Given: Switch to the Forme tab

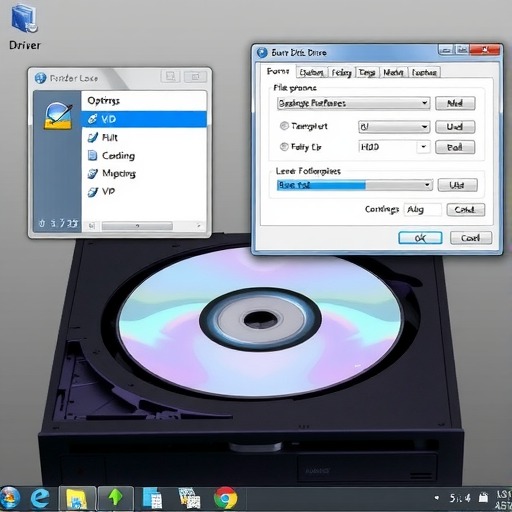Looking at the screenshot, I should coord(278,72).
